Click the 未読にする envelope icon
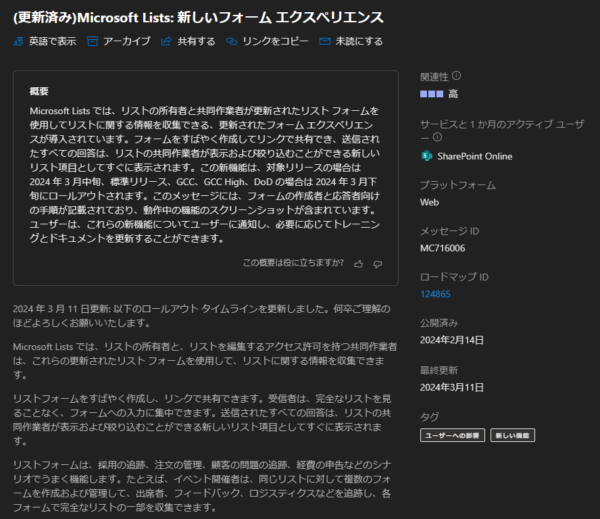This screenshot has width=600, height=519. click(x=324, y=41)
